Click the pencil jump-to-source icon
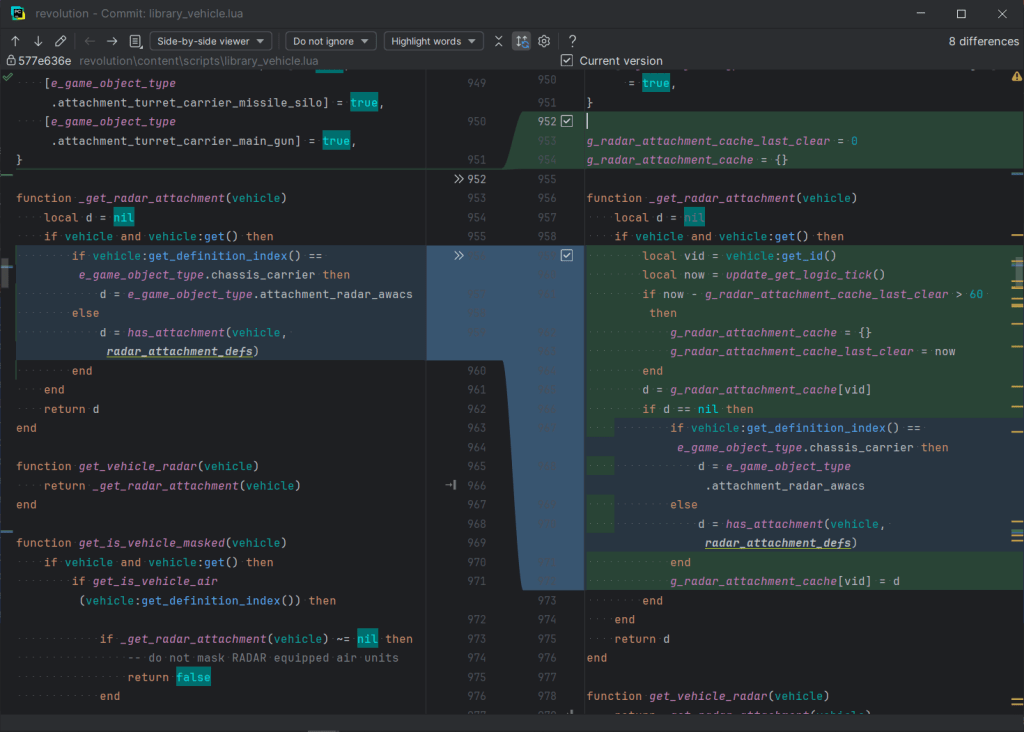The height and width of the screenshot is (732, 1024). pyautogui.click(x=61, y=41)
